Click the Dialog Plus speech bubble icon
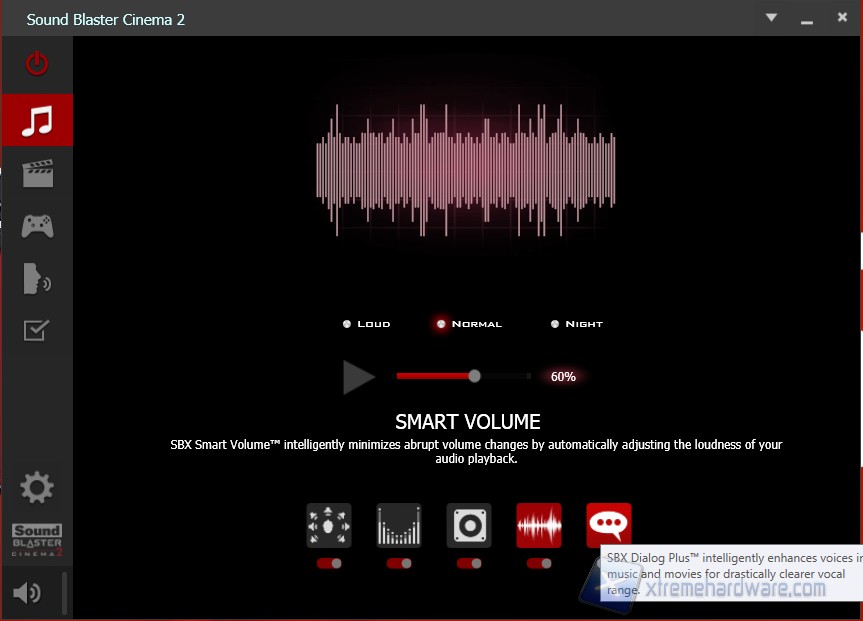Viewport: 863px width, 621px height. point(609,525)
